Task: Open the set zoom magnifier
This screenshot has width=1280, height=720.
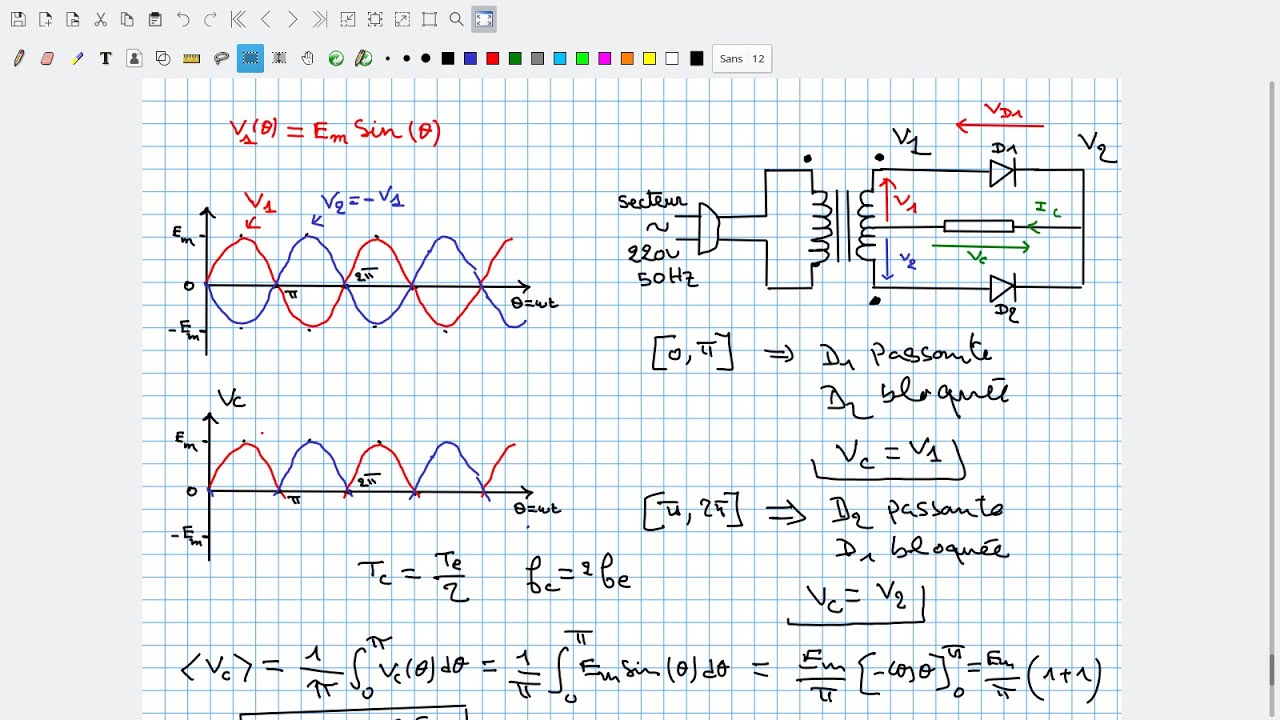Action: tap(456, 19)
